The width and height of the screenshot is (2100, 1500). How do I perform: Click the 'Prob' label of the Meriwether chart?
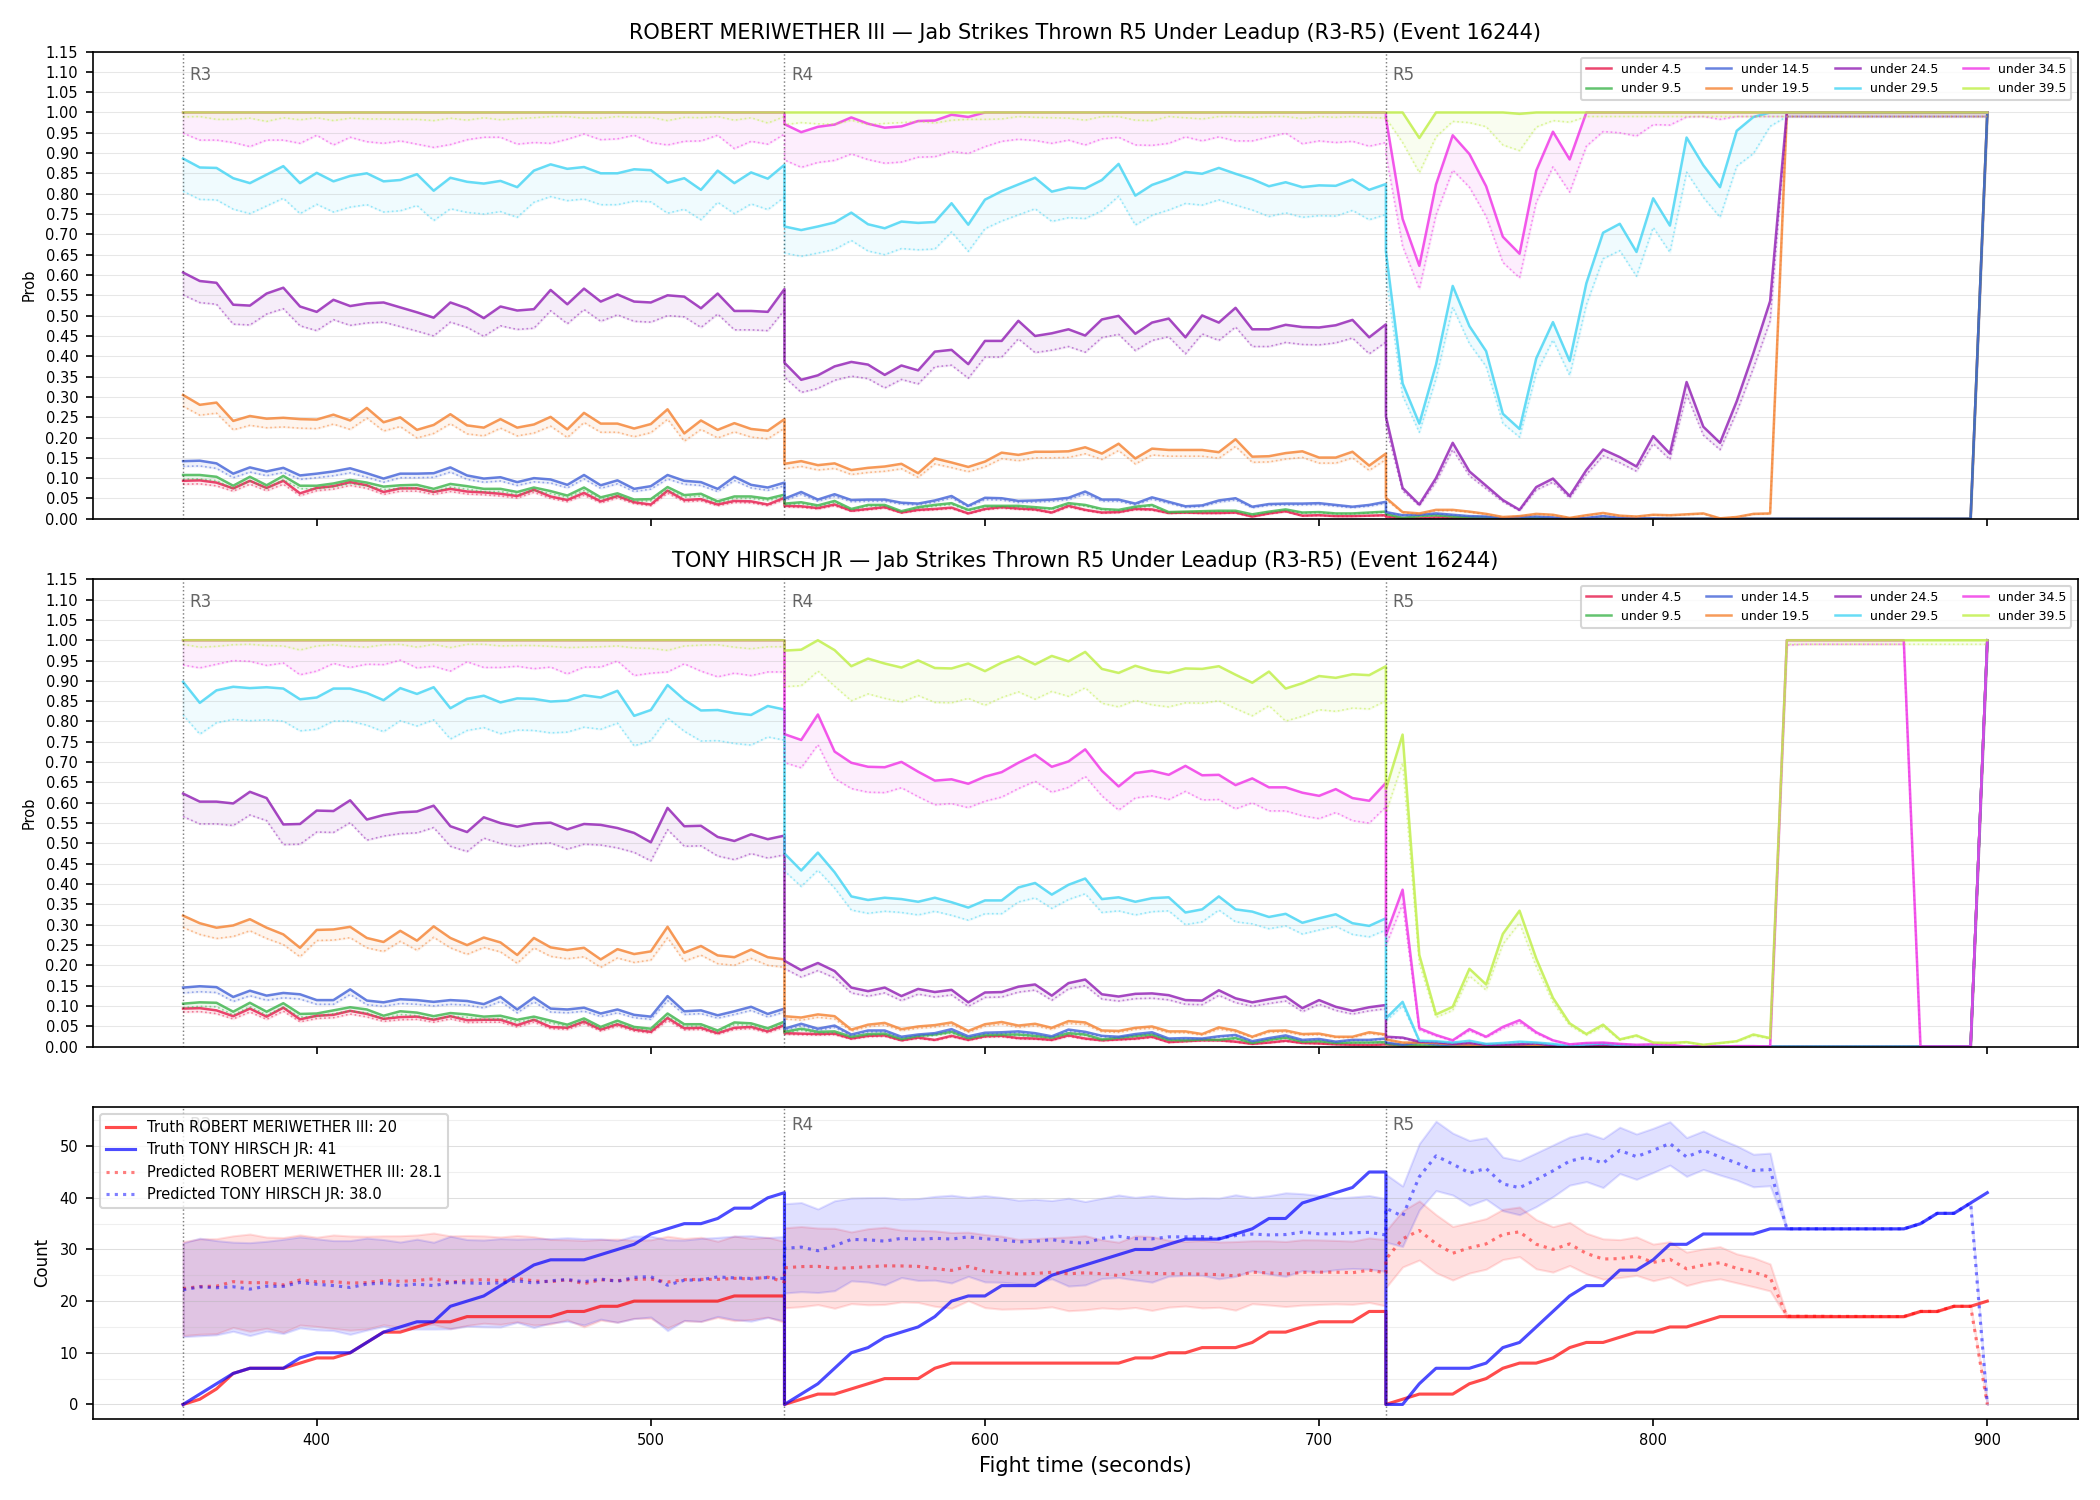point(29,286)
